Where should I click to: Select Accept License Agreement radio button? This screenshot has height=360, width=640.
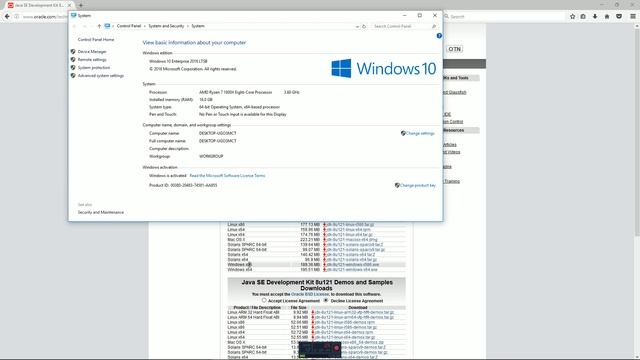[x=264, y=300]
